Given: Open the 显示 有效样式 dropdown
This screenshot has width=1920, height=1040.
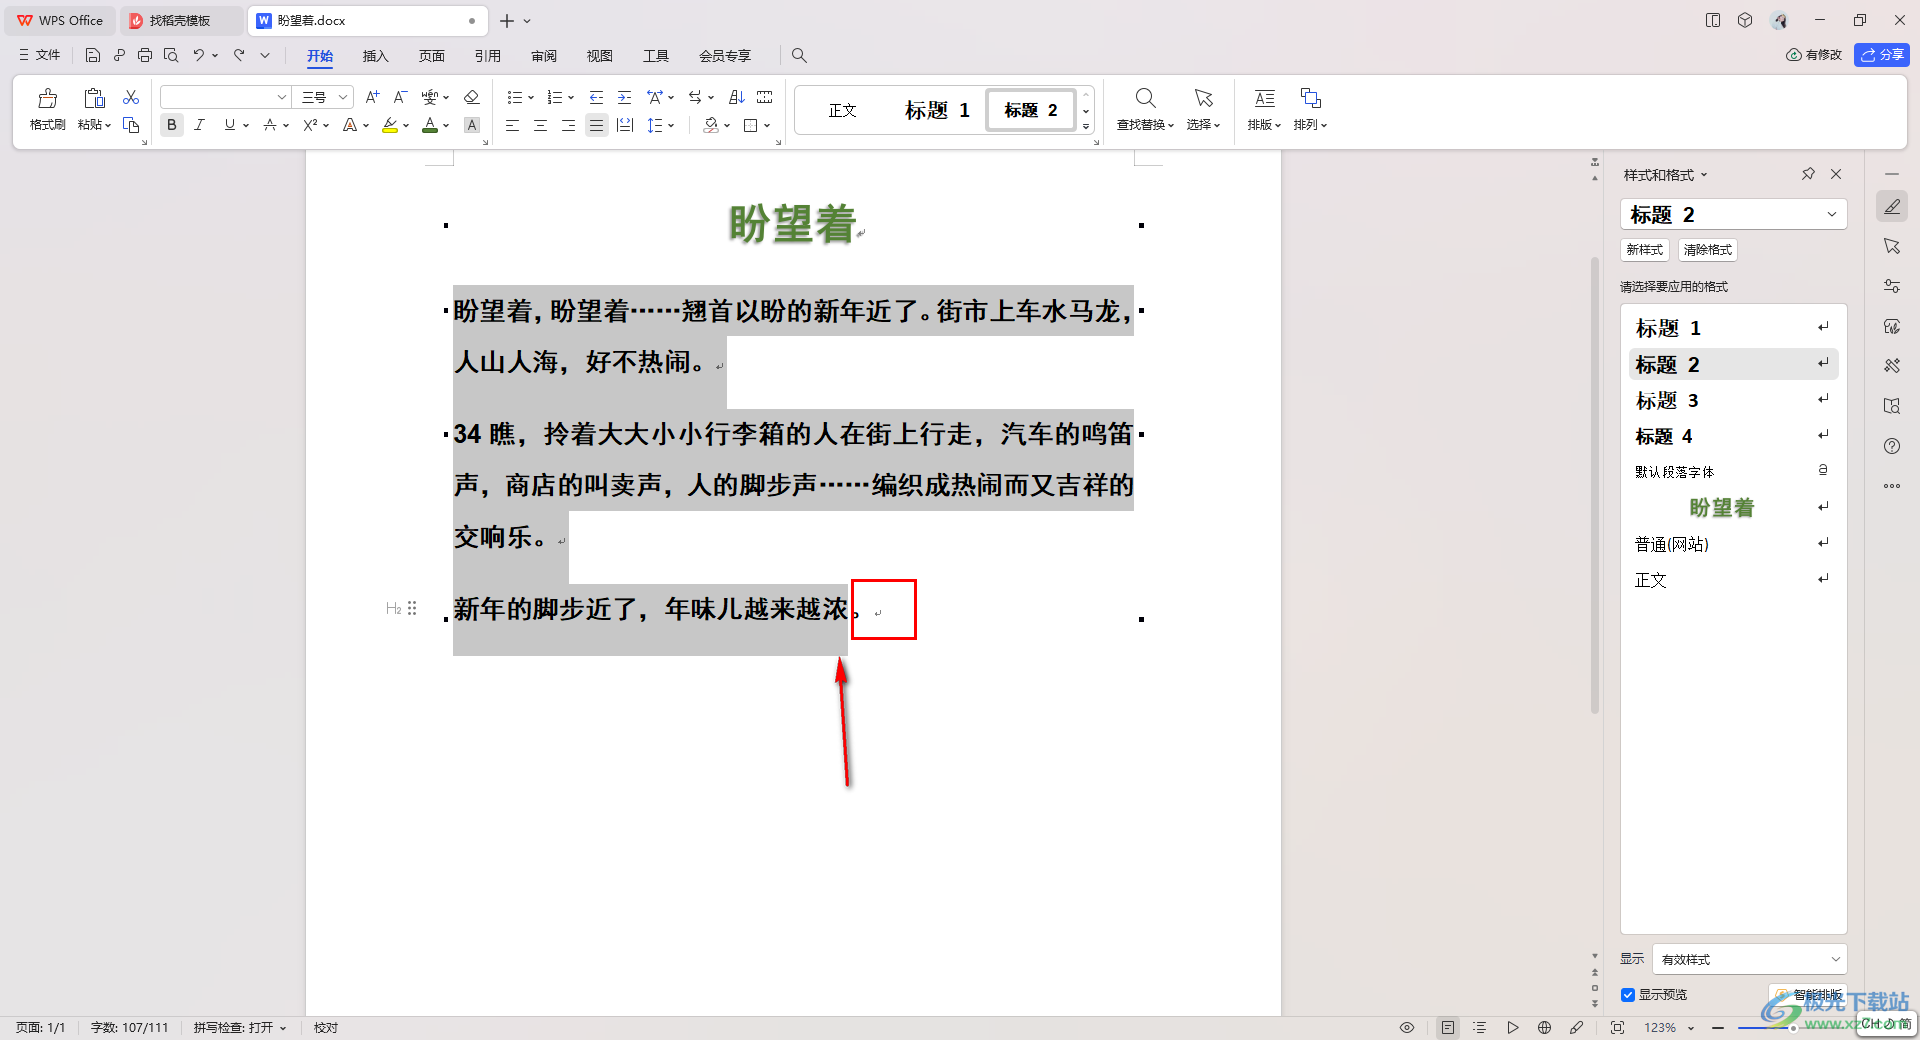Looking at the screenshot, I should 1749,959.
